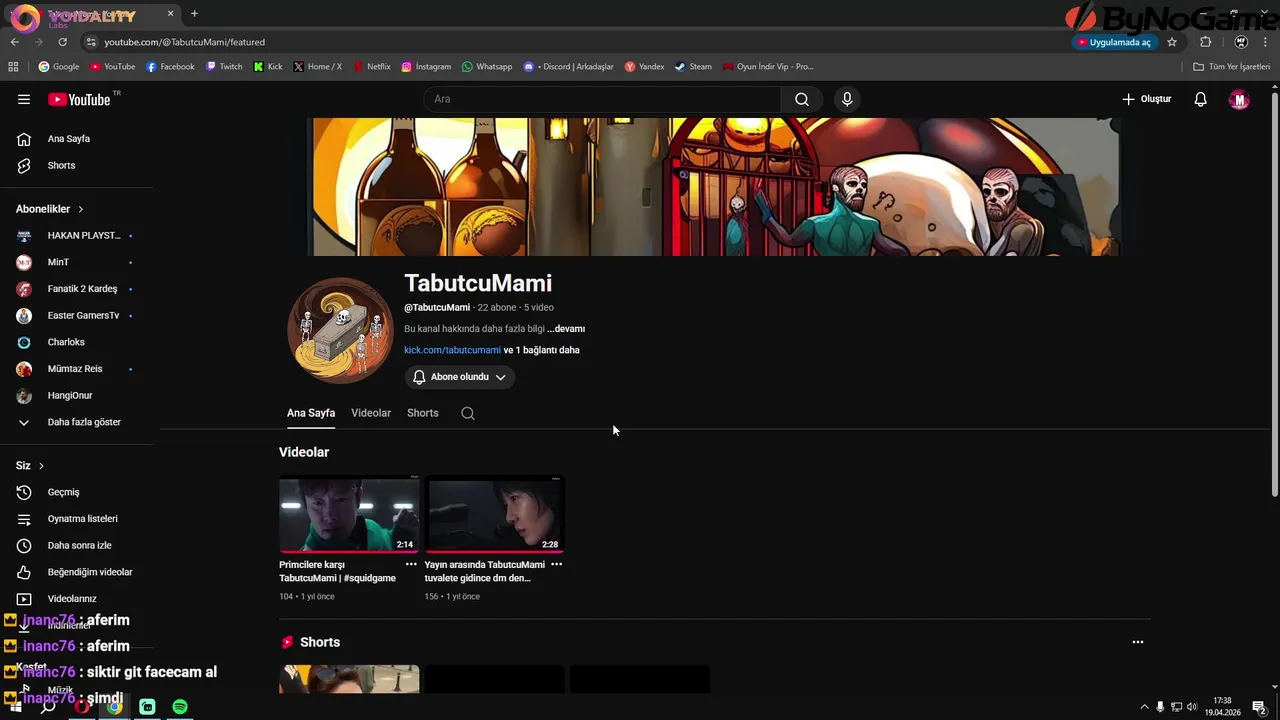Open the Primcilere karşı TabutcuMami video thumbnail
Screen dimensions: 1280x720
click(x=349, y=514)
